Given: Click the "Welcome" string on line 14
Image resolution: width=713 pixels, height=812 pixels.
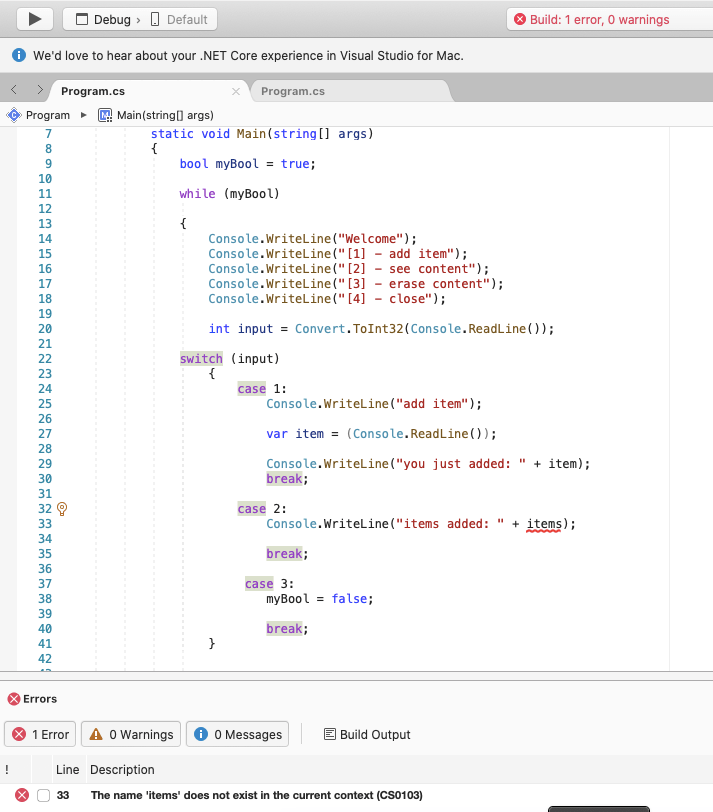Looking at the screenshot, I should click(x=371, y=239).
